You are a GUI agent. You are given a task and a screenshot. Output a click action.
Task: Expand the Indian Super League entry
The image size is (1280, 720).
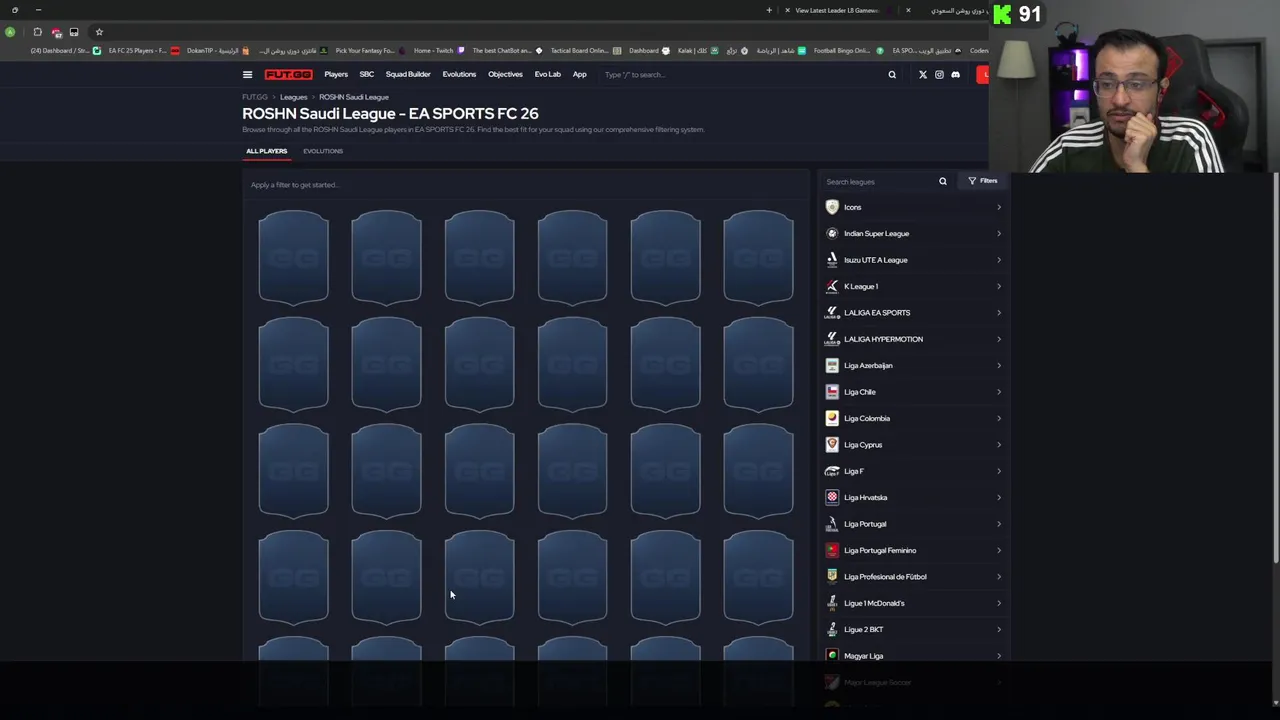point(998,233)
